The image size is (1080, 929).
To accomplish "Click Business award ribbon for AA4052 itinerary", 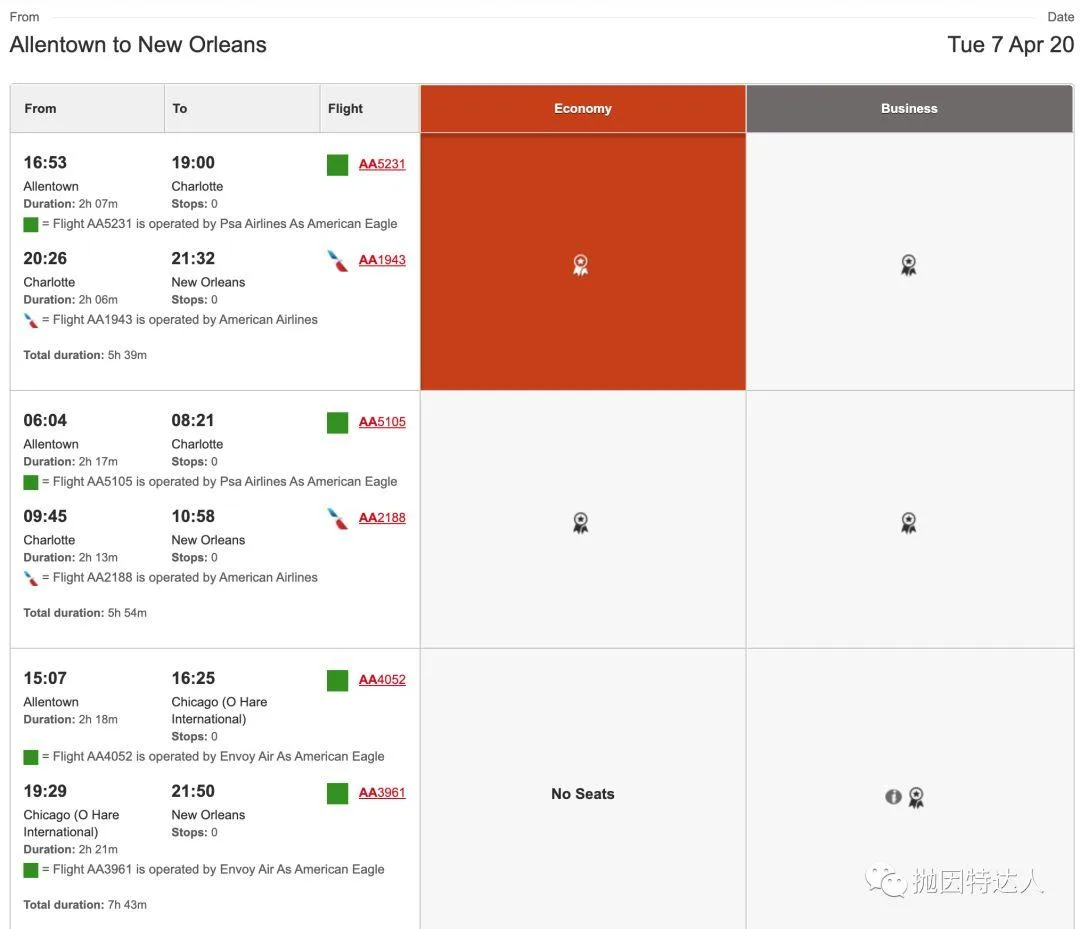I will click(917, 797).
